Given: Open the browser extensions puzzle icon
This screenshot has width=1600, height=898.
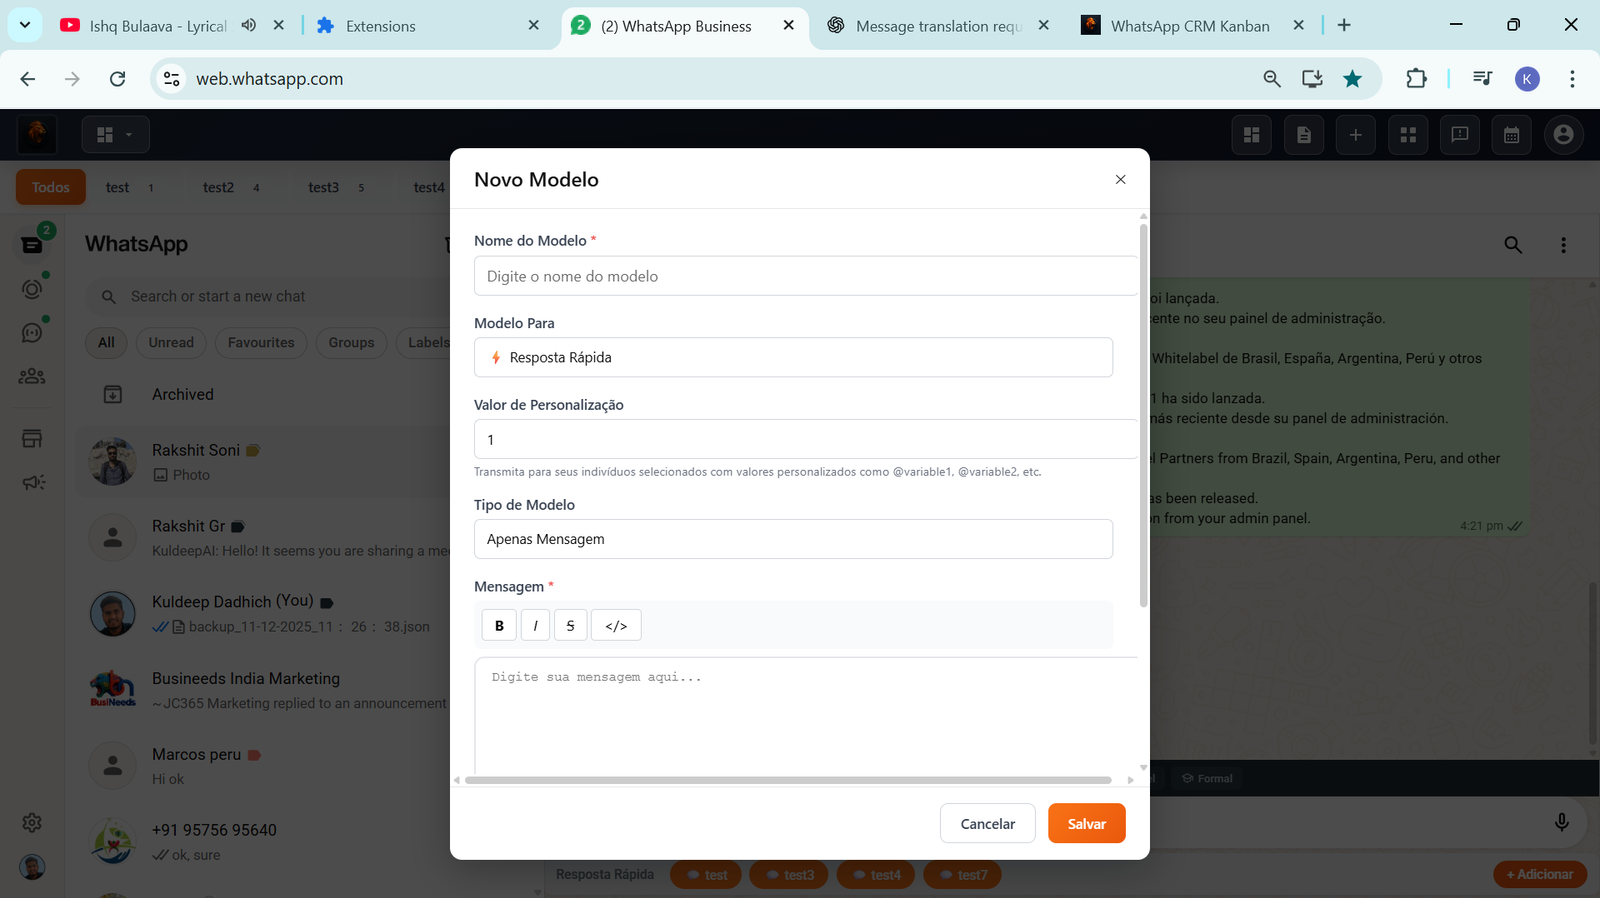Looking at the screenshot, I should (1416, 79).
